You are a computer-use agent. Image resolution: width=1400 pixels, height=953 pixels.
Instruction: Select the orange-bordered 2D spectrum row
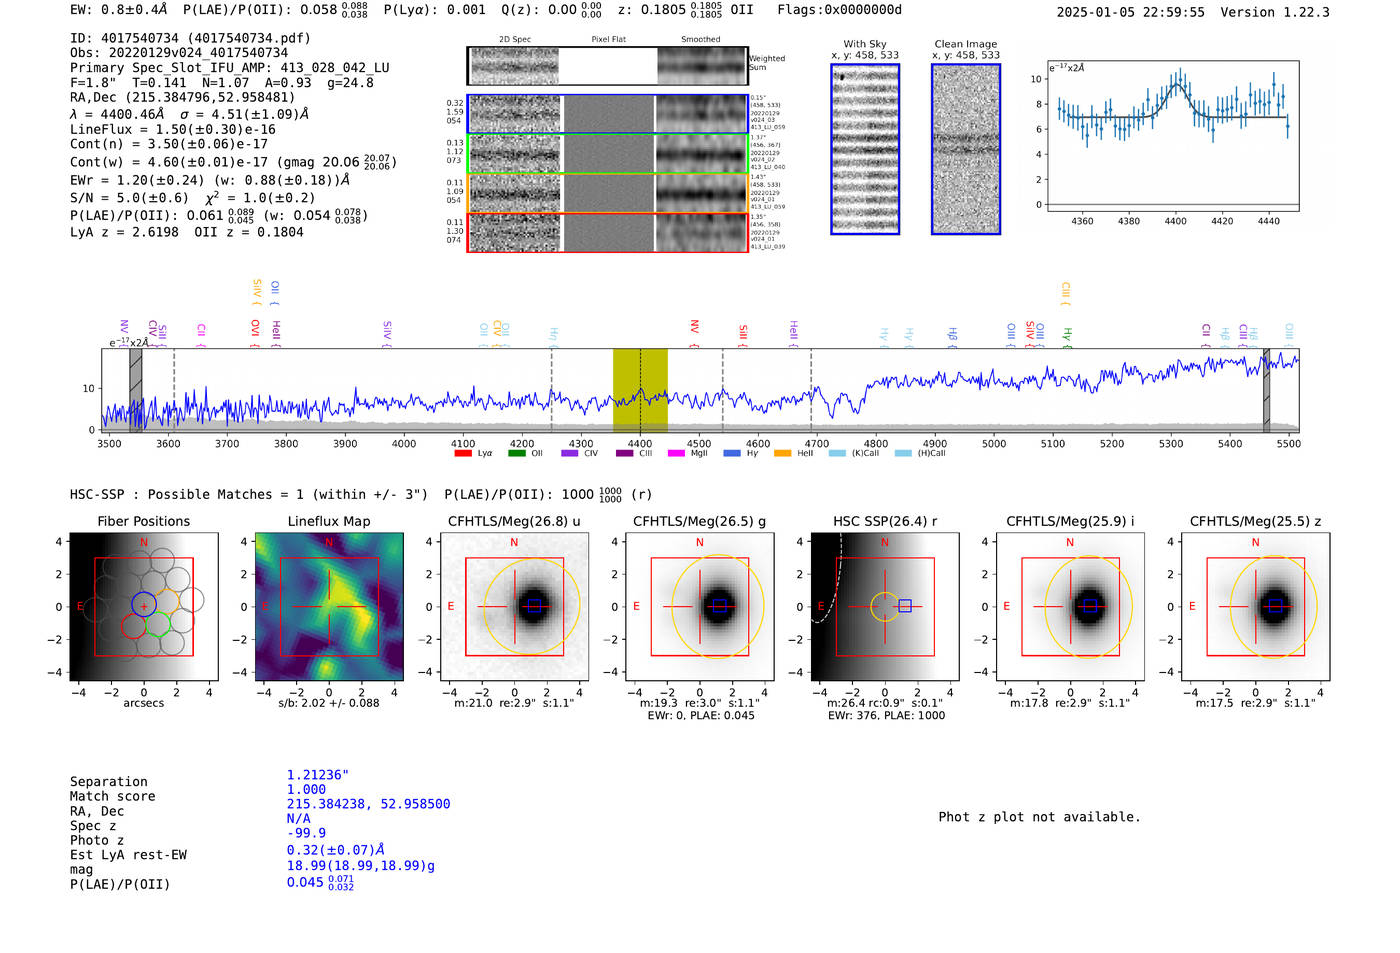point(607,193)
